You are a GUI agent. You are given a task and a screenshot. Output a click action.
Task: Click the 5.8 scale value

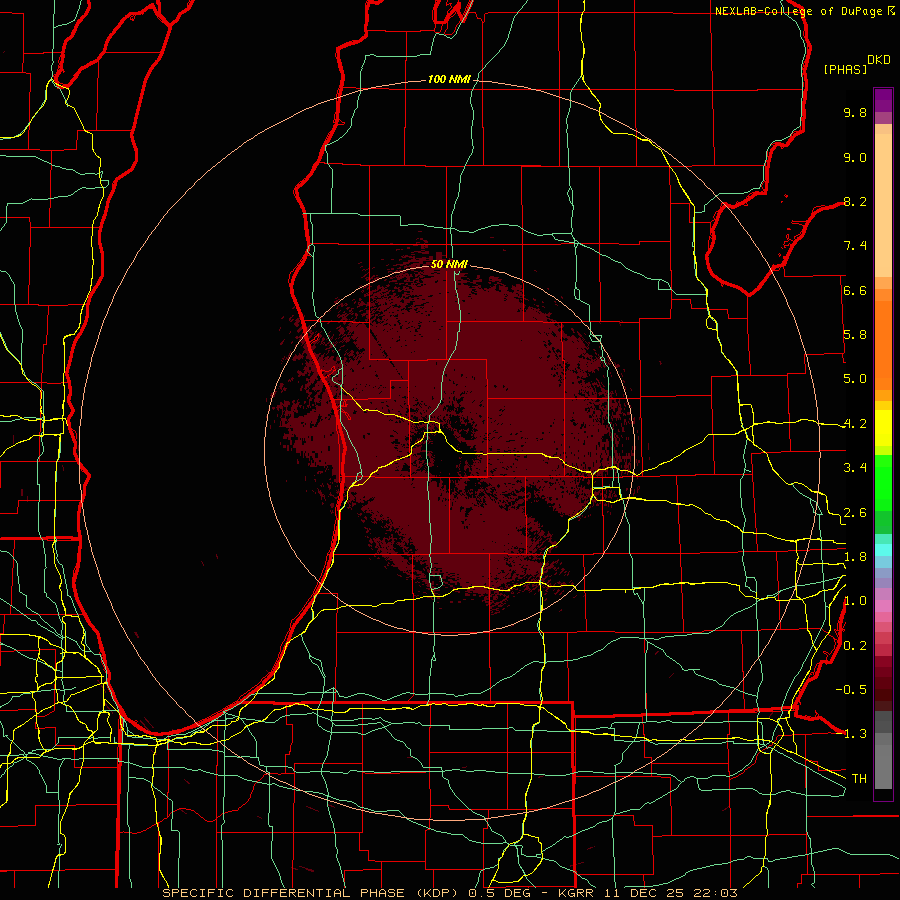point(855,335)
